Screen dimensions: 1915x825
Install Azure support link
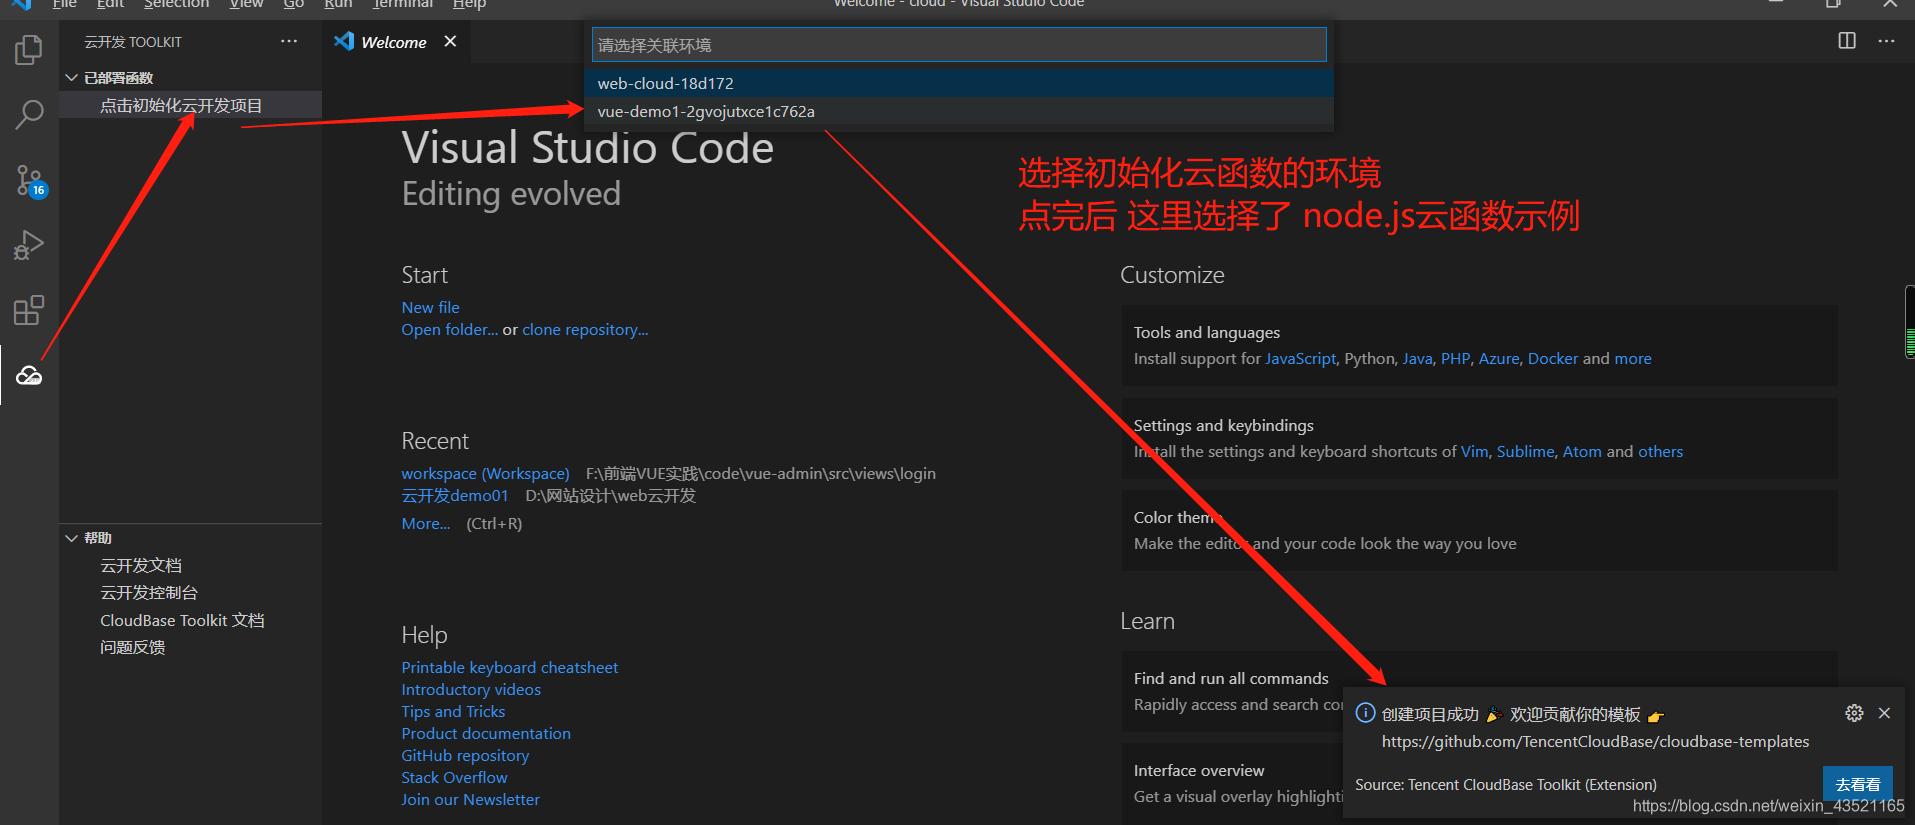(1498, 358)
